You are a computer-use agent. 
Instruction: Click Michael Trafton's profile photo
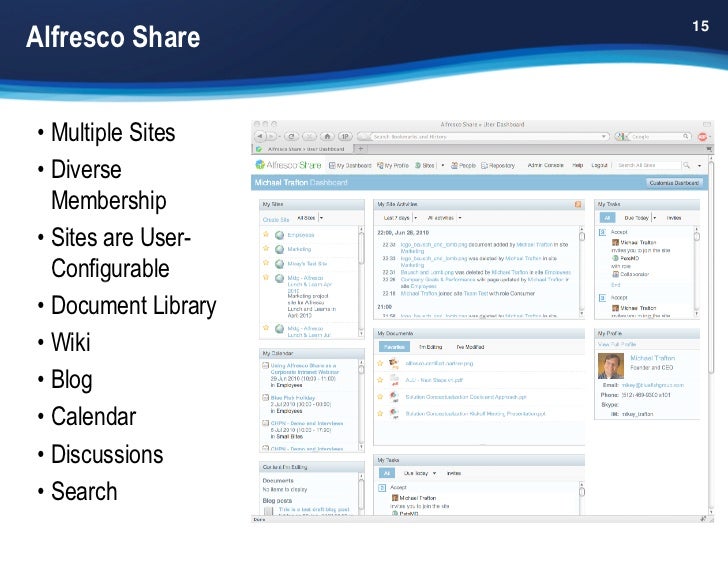point(611,366)
